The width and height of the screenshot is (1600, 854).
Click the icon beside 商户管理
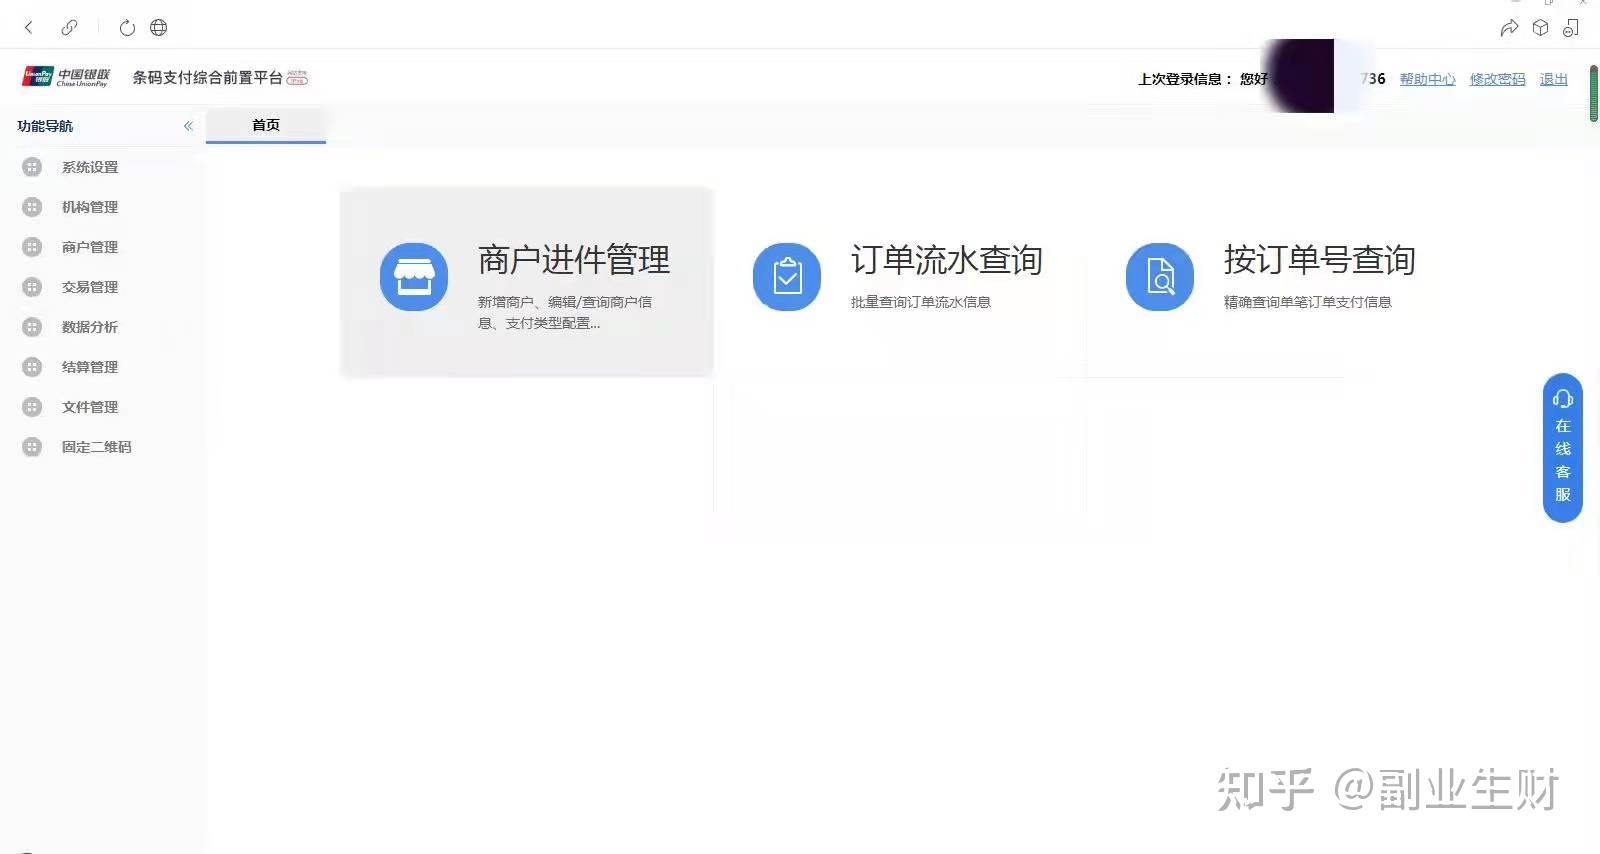(x=32, y=247)
